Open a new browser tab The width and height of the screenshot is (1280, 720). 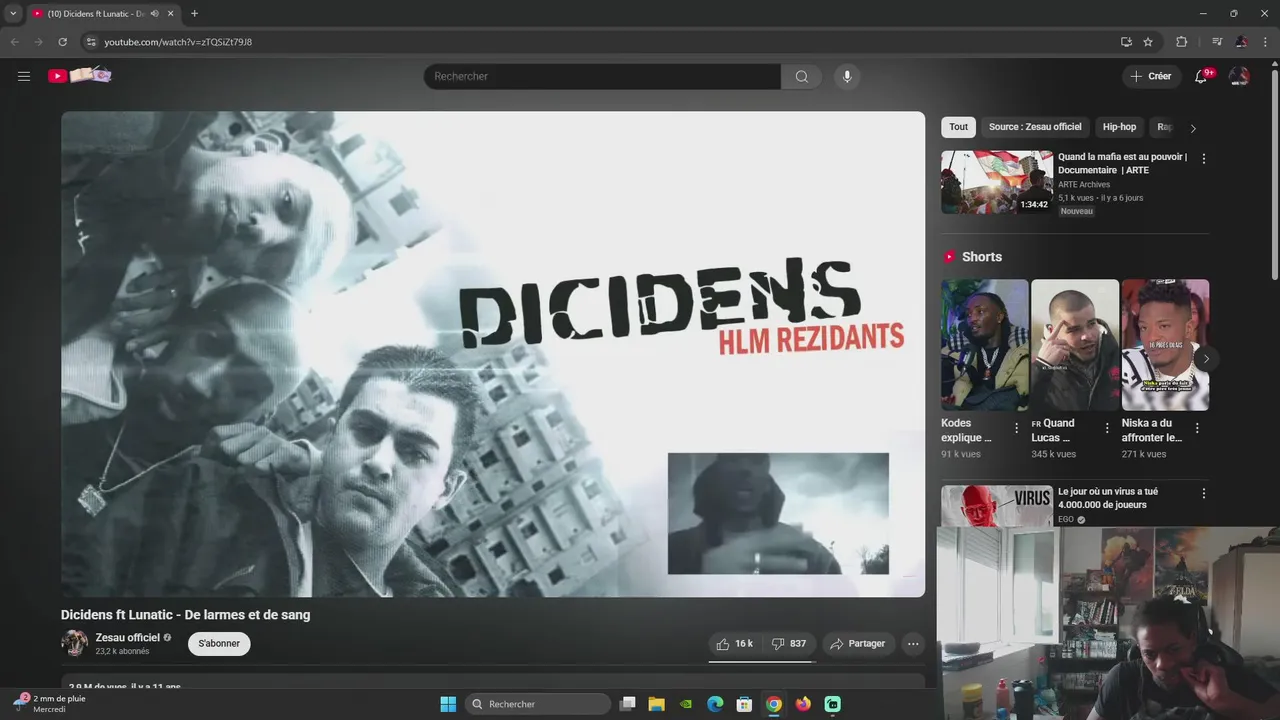click(x=194, y=14)
